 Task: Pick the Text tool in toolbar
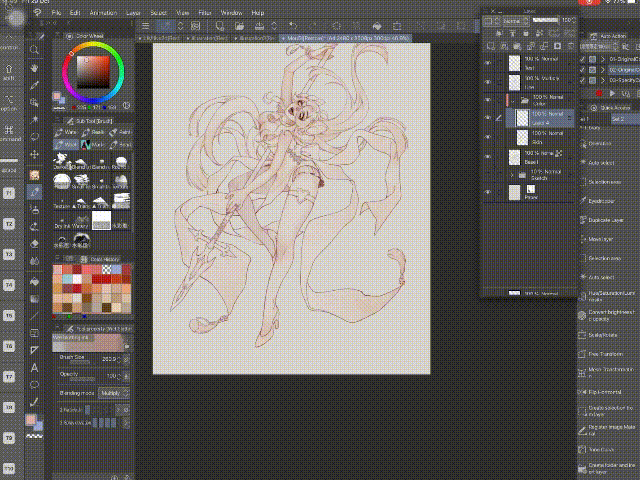tap(35, 366)
